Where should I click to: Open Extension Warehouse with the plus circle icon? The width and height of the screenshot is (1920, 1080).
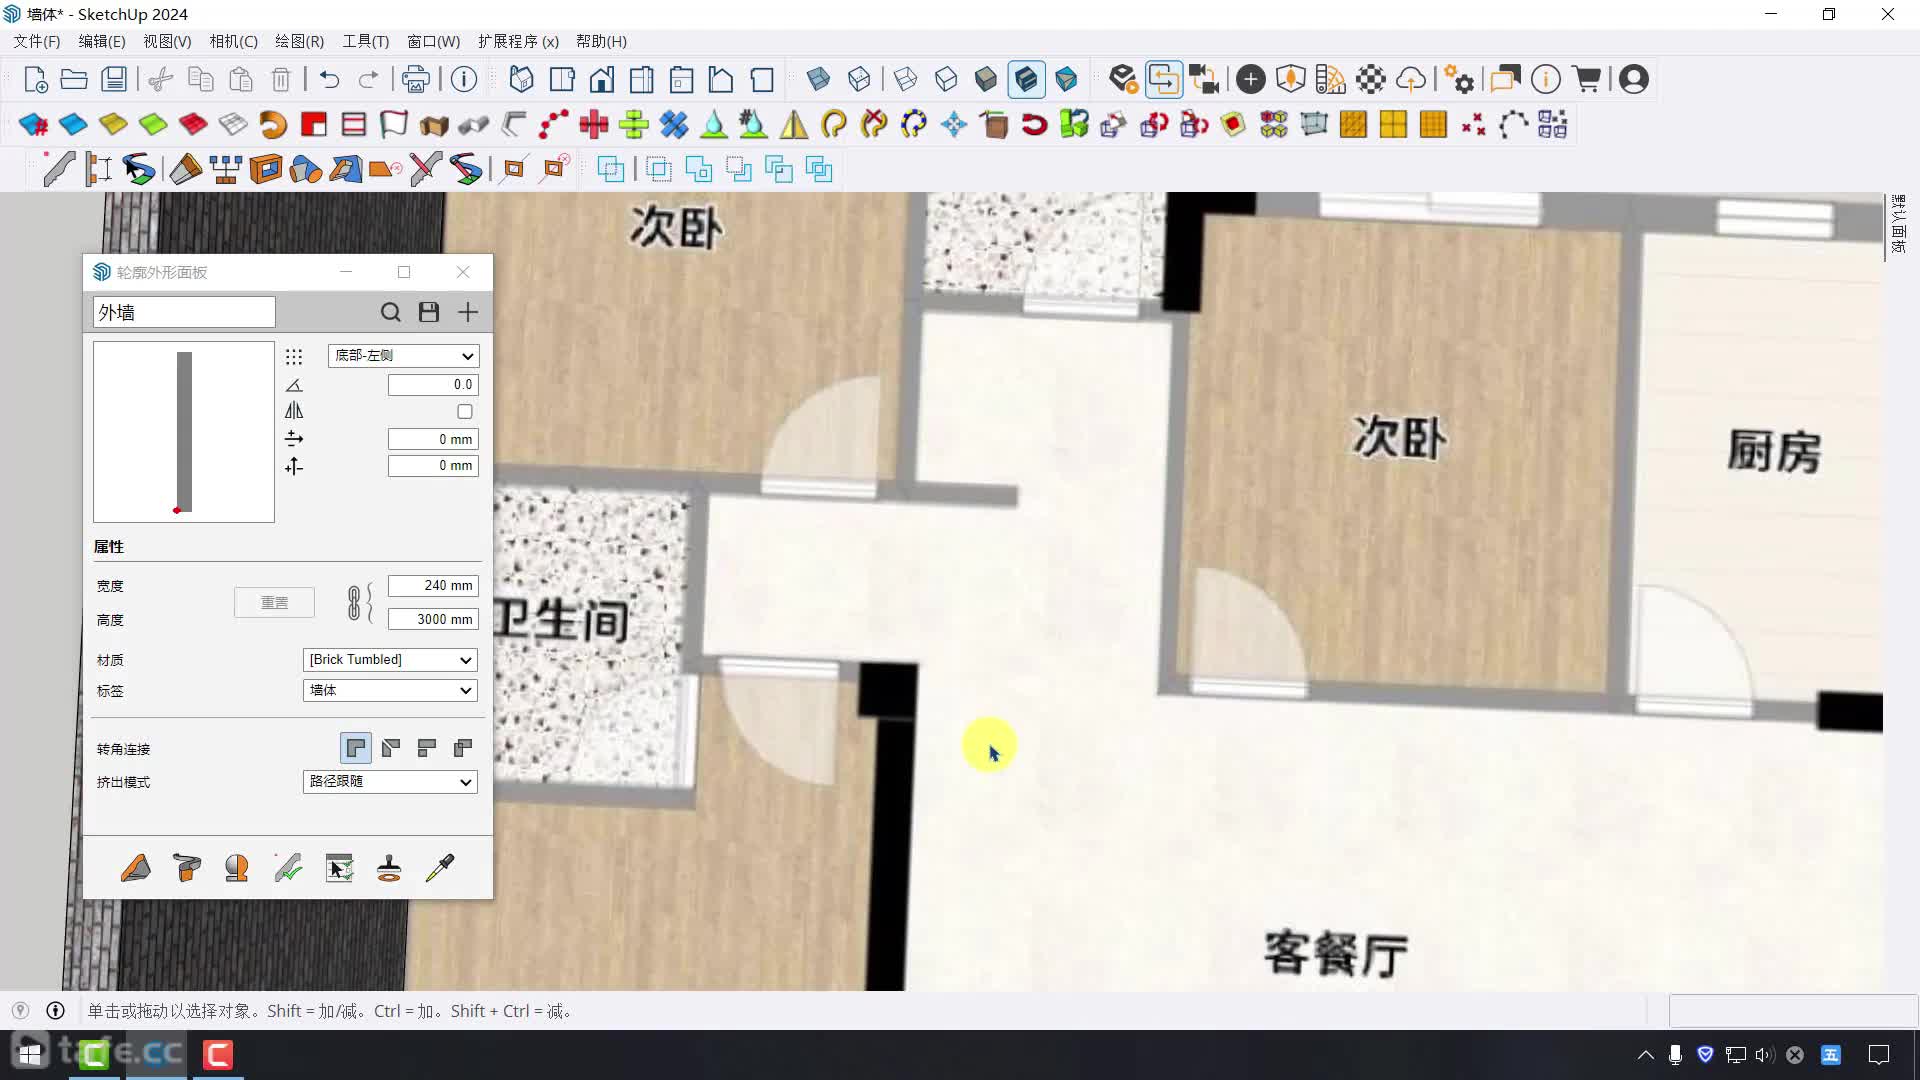[x=1250, y=79]
